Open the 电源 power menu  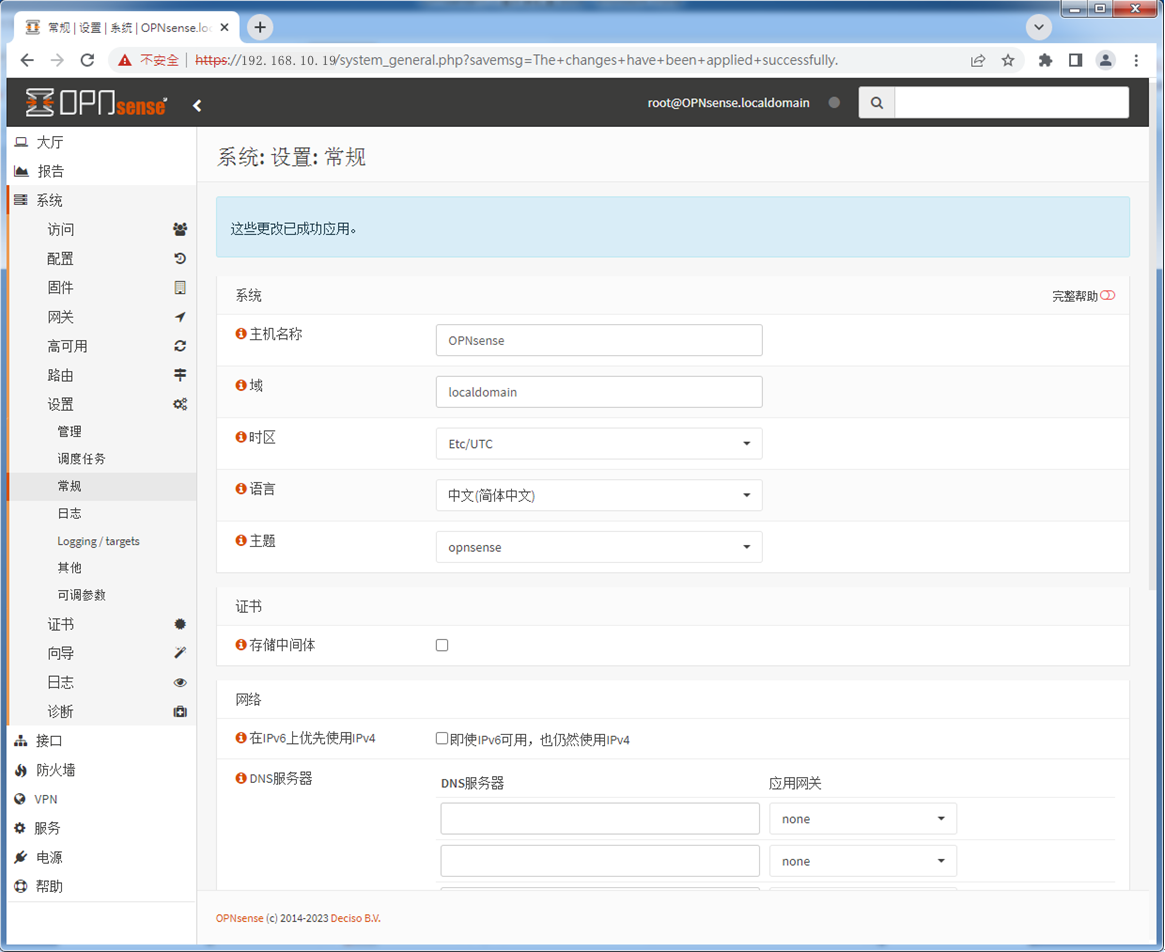click(102, 857)
